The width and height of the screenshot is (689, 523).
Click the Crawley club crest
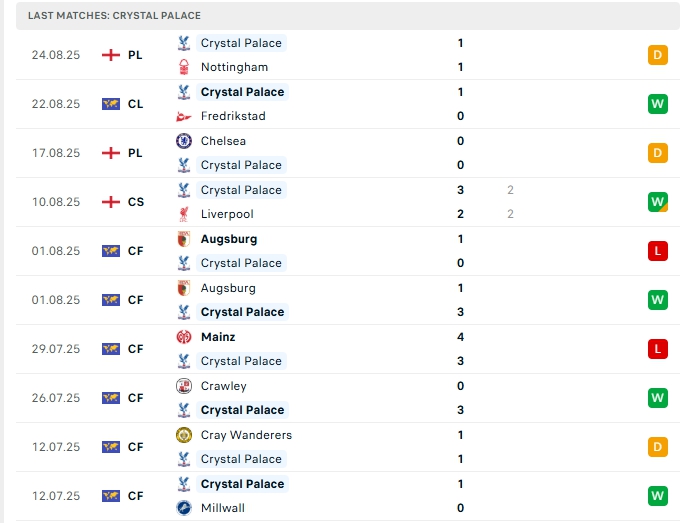coord(183,386)
